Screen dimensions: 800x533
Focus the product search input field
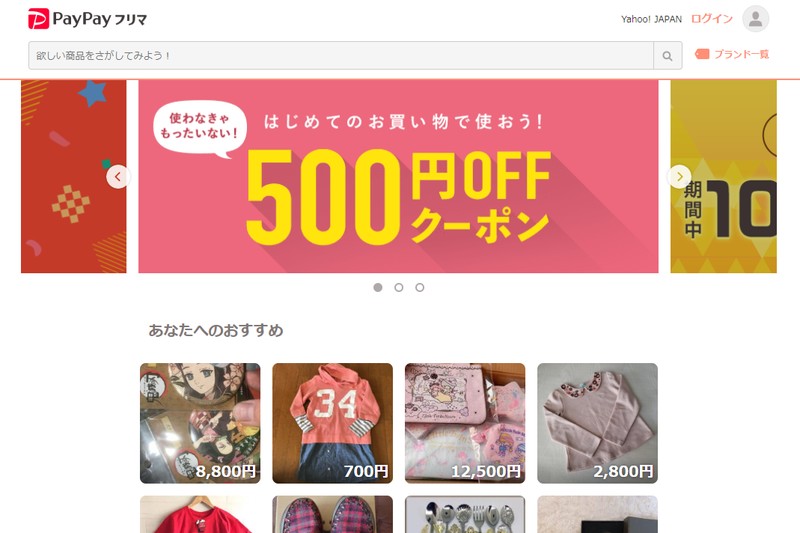341,56
